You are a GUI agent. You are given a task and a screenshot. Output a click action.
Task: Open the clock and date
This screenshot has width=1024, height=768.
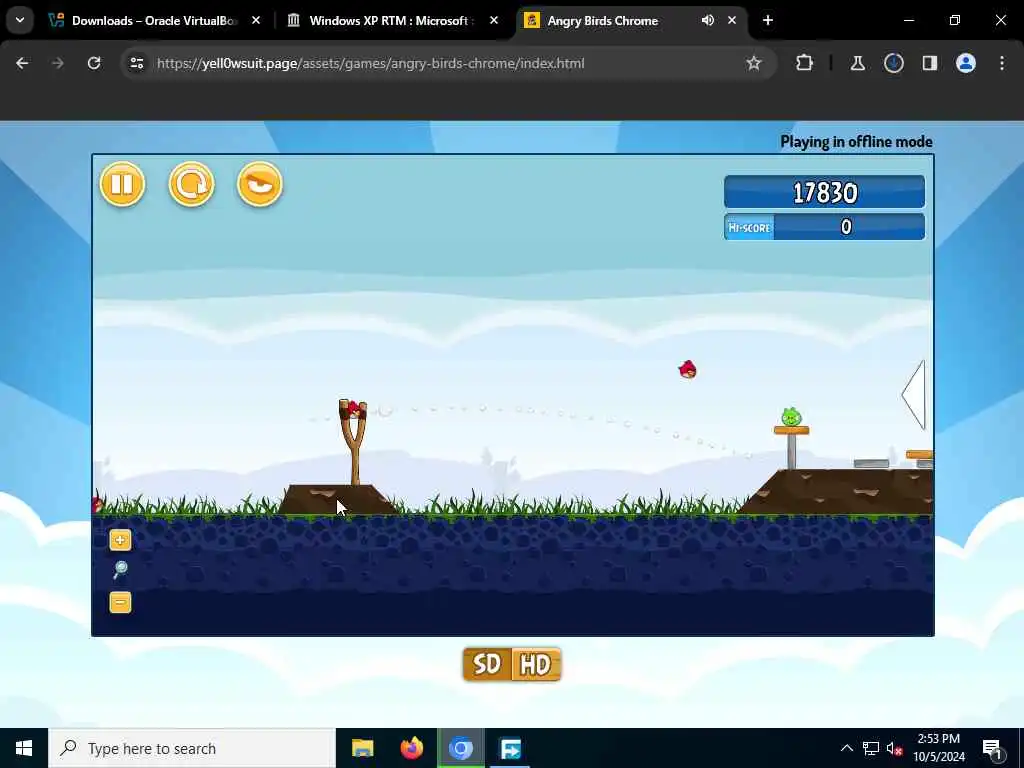(x=938, y=748)
